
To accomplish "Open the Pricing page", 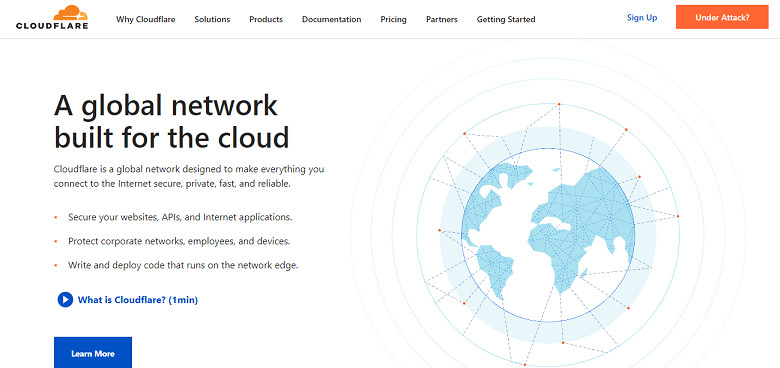I will pyautogui.click(x=393, y=19).
